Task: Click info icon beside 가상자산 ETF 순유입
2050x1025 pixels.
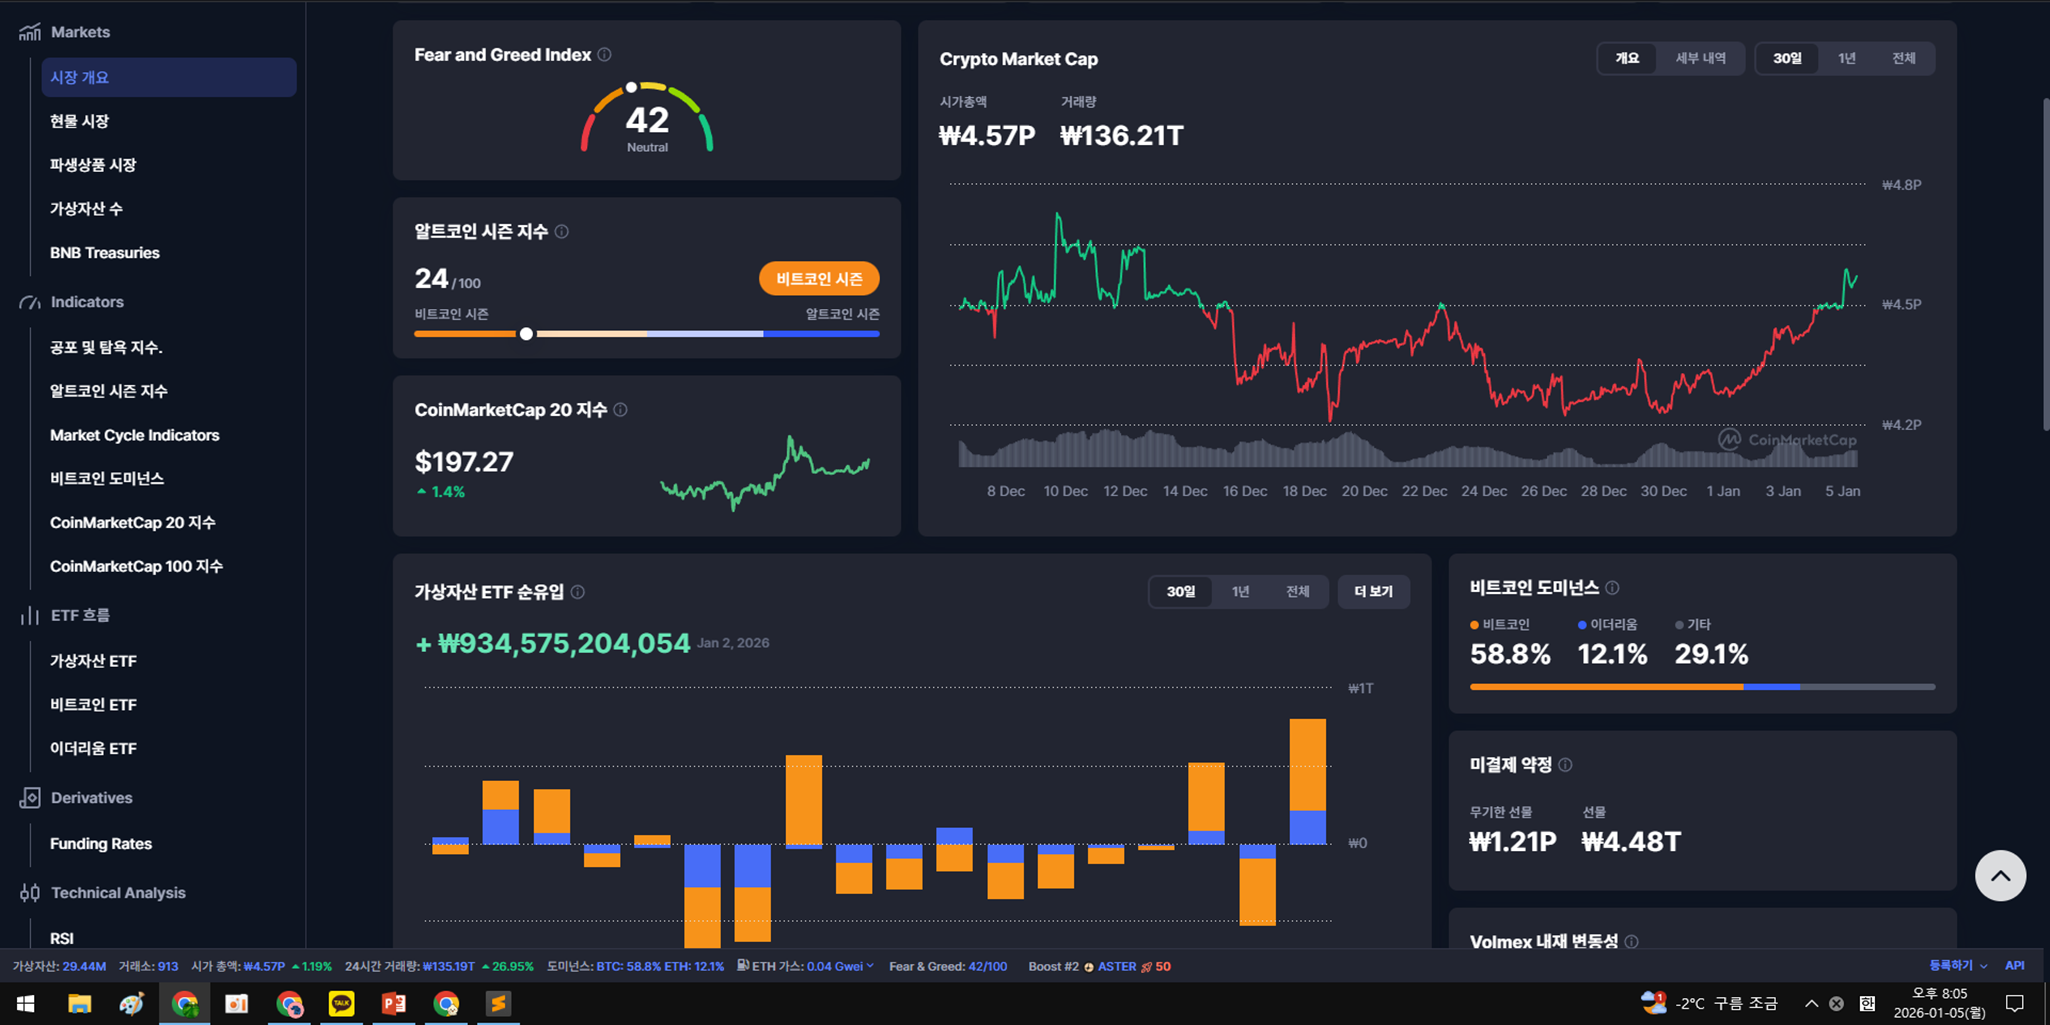Action: pos(578,592)
